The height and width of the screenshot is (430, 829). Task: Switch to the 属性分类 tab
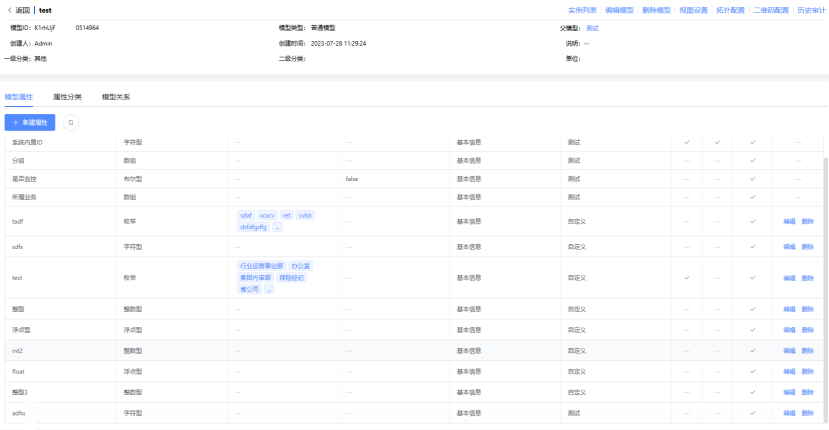(x=67, y=97)
